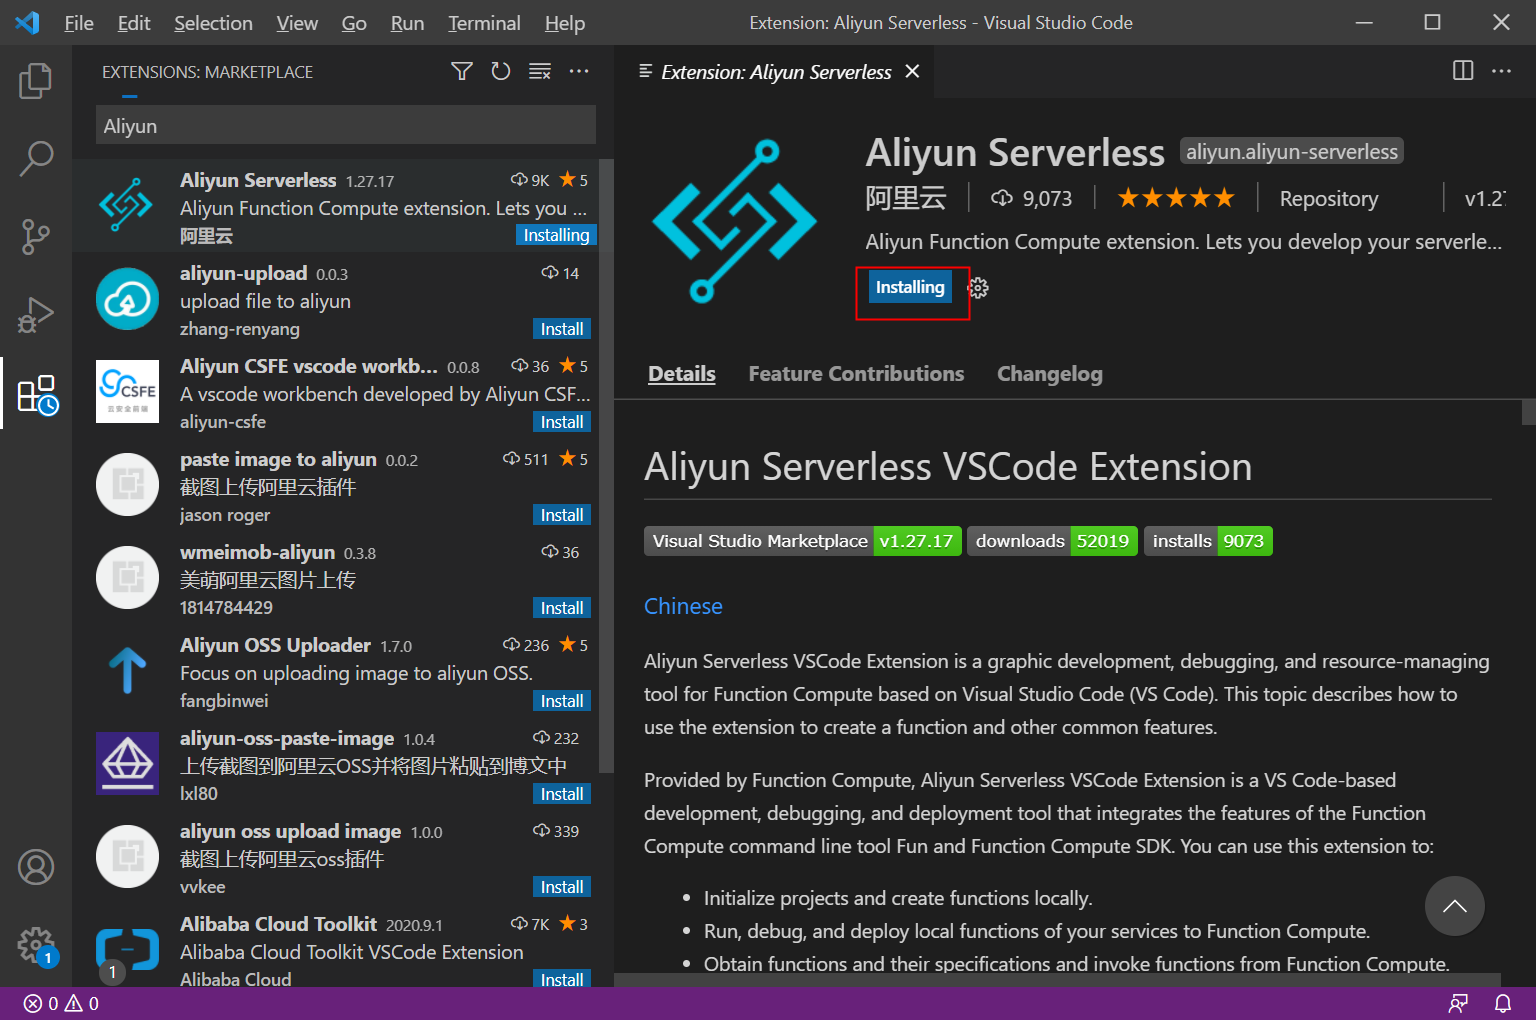This screenshot has height=1020, width=1536.
Task: Open the Explorer view in activity bar
Action: pyautogui.click(x=36, y=80)
